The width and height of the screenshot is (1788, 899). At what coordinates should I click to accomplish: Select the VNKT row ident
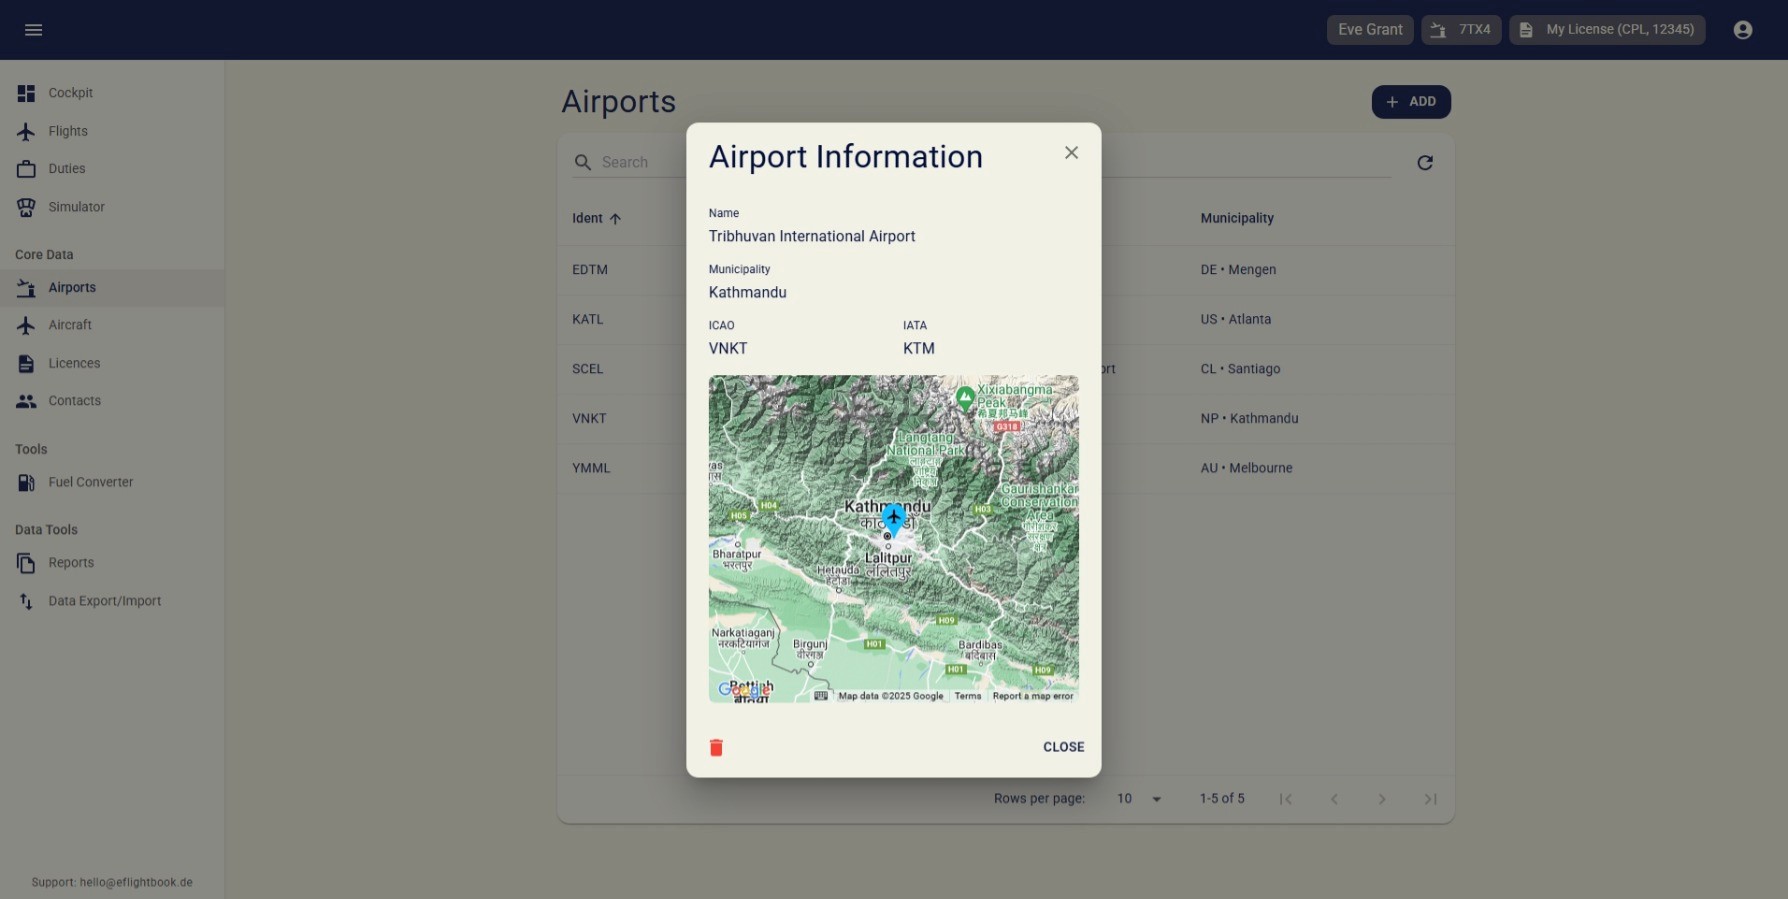(589, 418)
